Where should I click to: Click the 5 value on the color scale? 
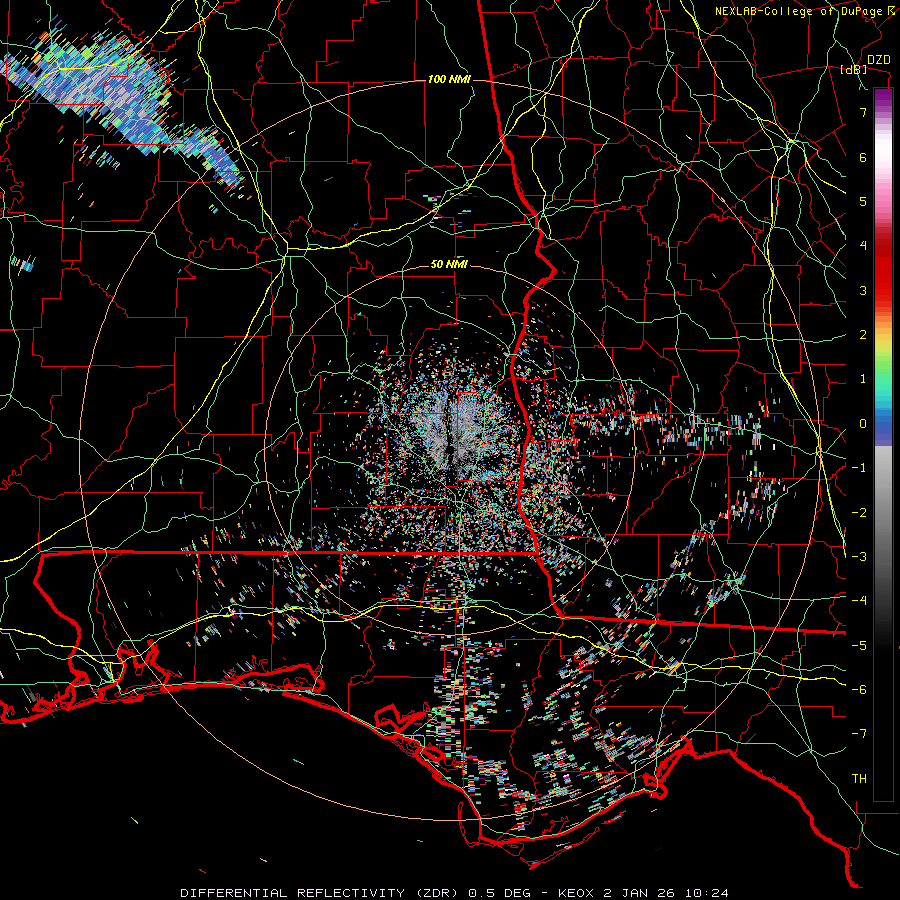pyautogui.click(x=863, y=201)
